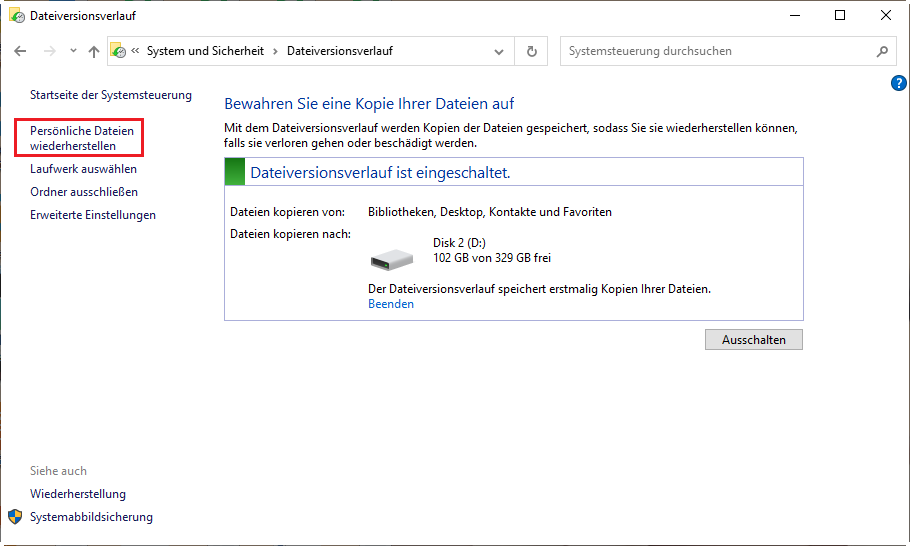Click the double chevron at the breadcrumb start
The height and width of the screenshot is (546, 910).
tap(135, 51)
